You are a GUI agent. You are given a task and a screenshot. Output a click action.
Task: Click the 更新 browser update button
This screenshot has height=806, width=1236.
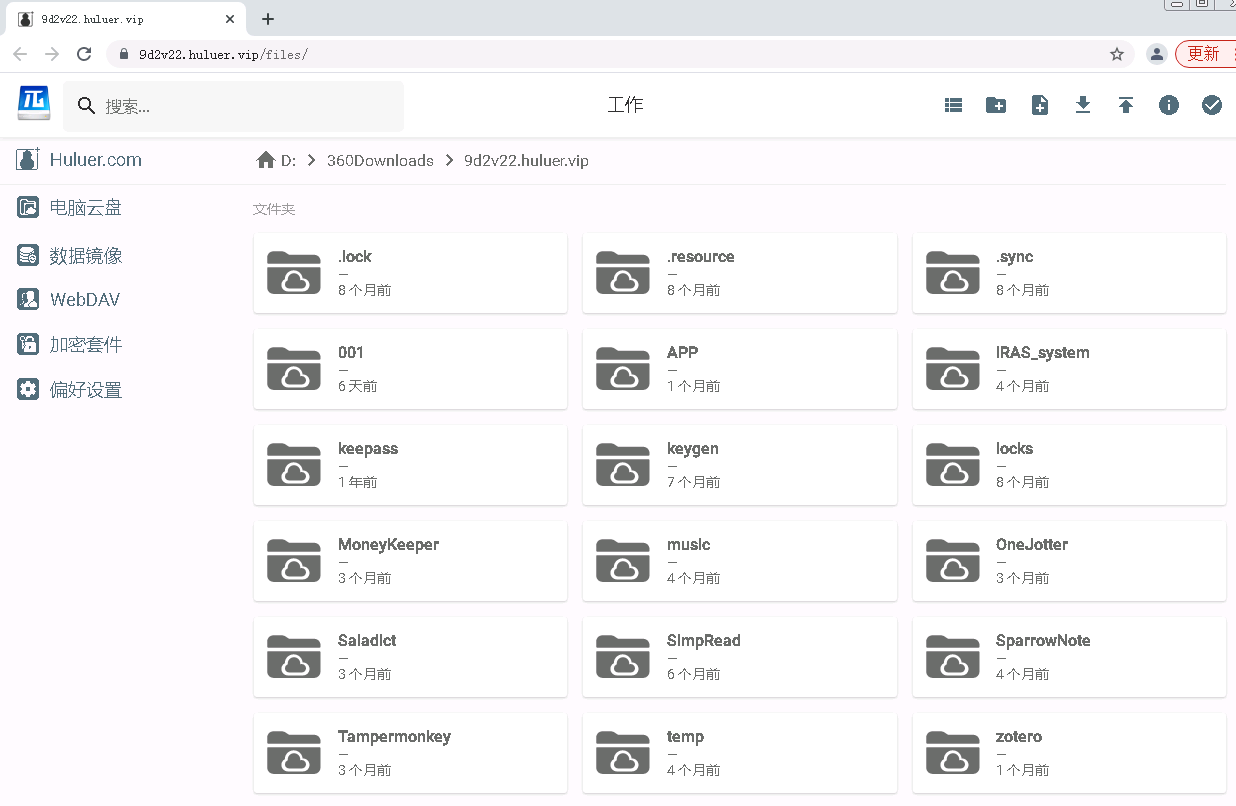(1206, 54)
